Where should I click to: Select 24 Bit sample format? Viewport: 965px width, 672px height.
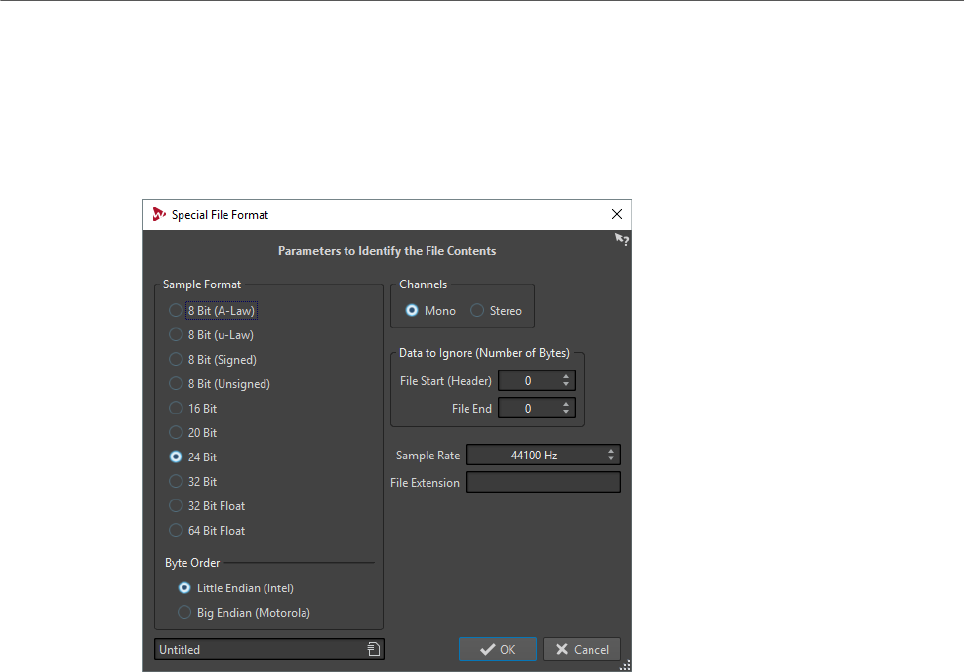point(193,457)
